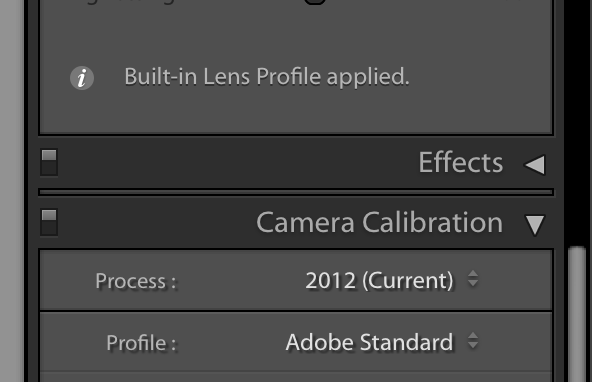Click the lens profile info icon
This screenshot has height=382, width=592.
tap(82, 78)
